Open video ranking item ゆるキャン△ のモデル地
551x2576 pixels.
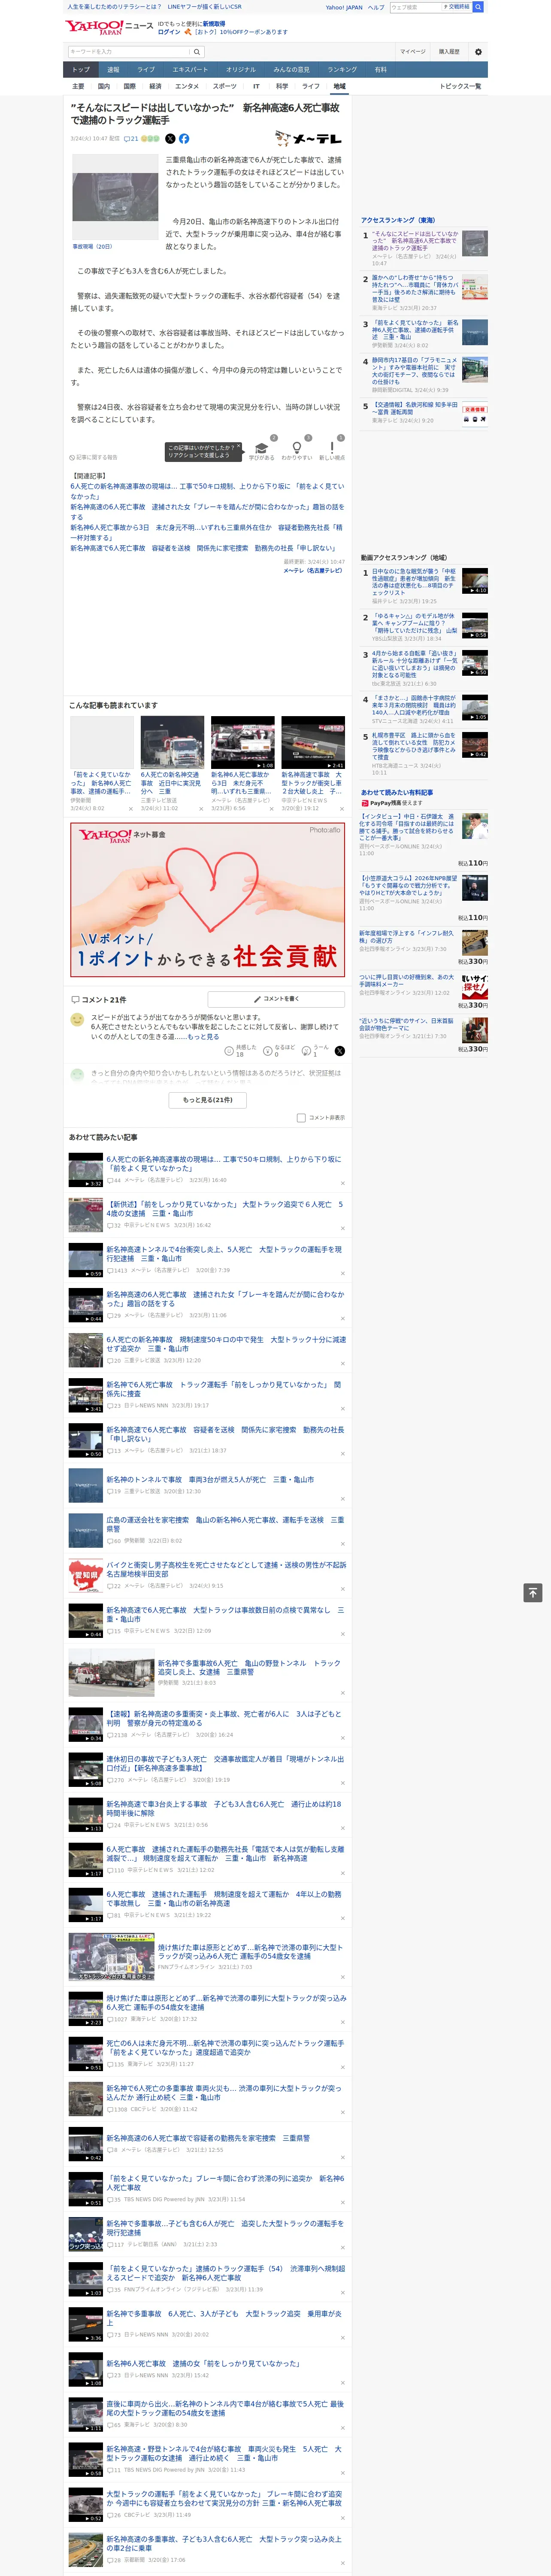point(414,624)
